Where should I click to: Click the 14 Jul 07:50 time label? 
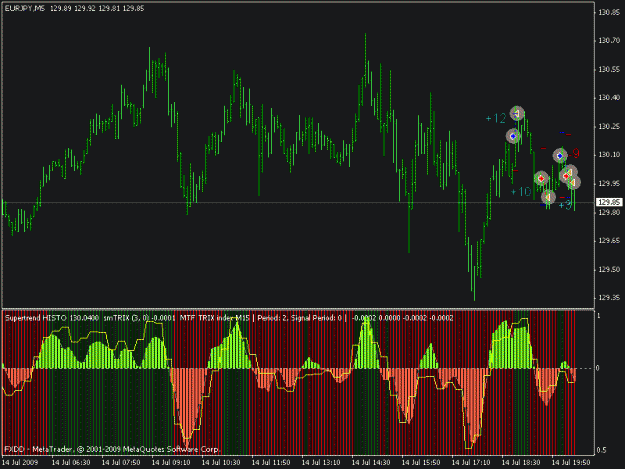click(121, 463)
